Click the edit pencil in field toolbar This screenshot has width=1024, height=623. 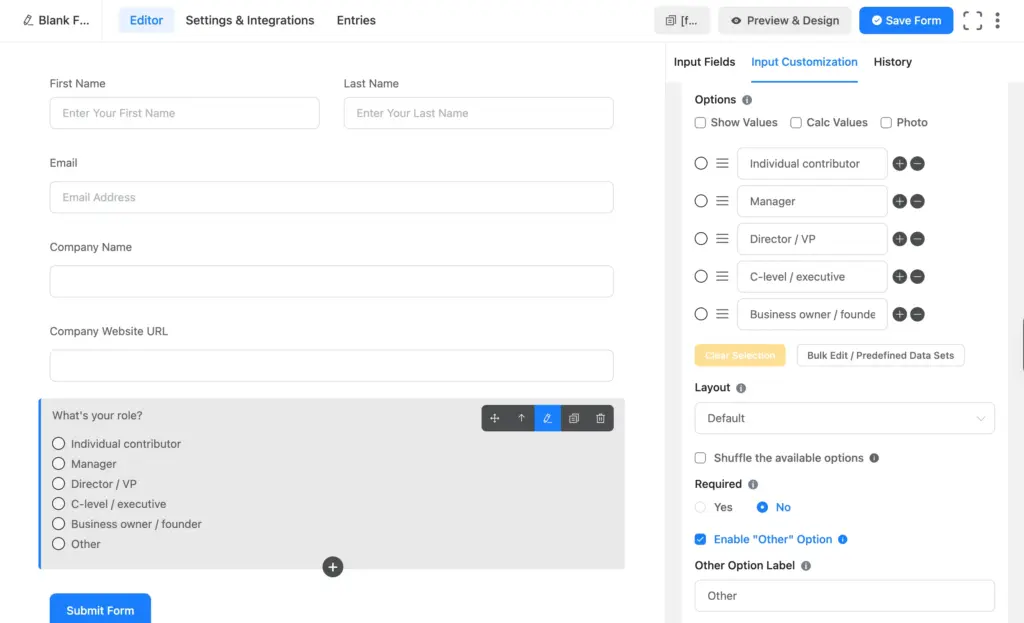[x=547, y=418]
